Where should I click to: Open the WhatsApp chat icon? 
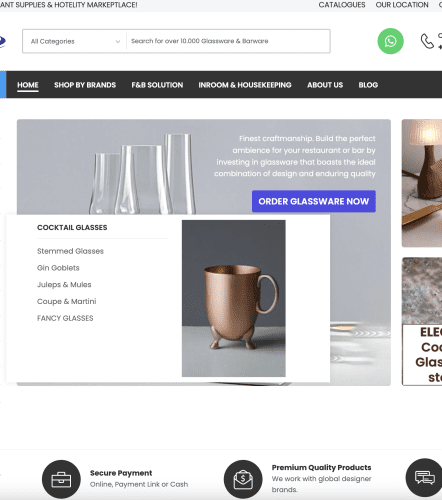click(x=390, y=41)
